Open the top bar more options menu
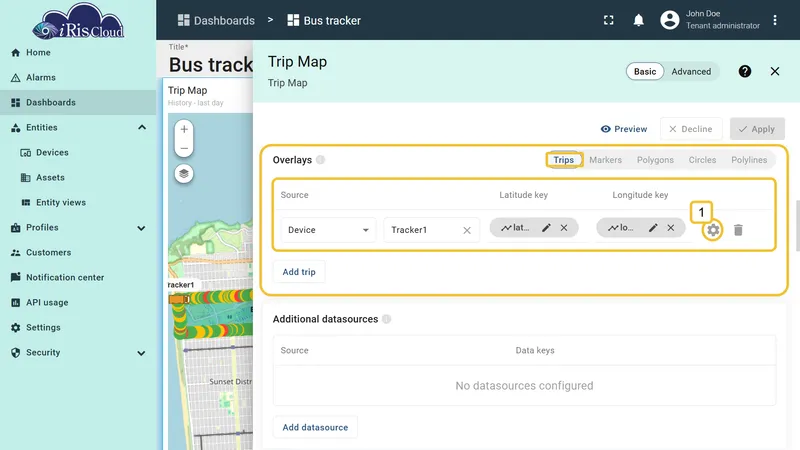The width and height of the screenshot is (800, 450). (x=774, y=20)
